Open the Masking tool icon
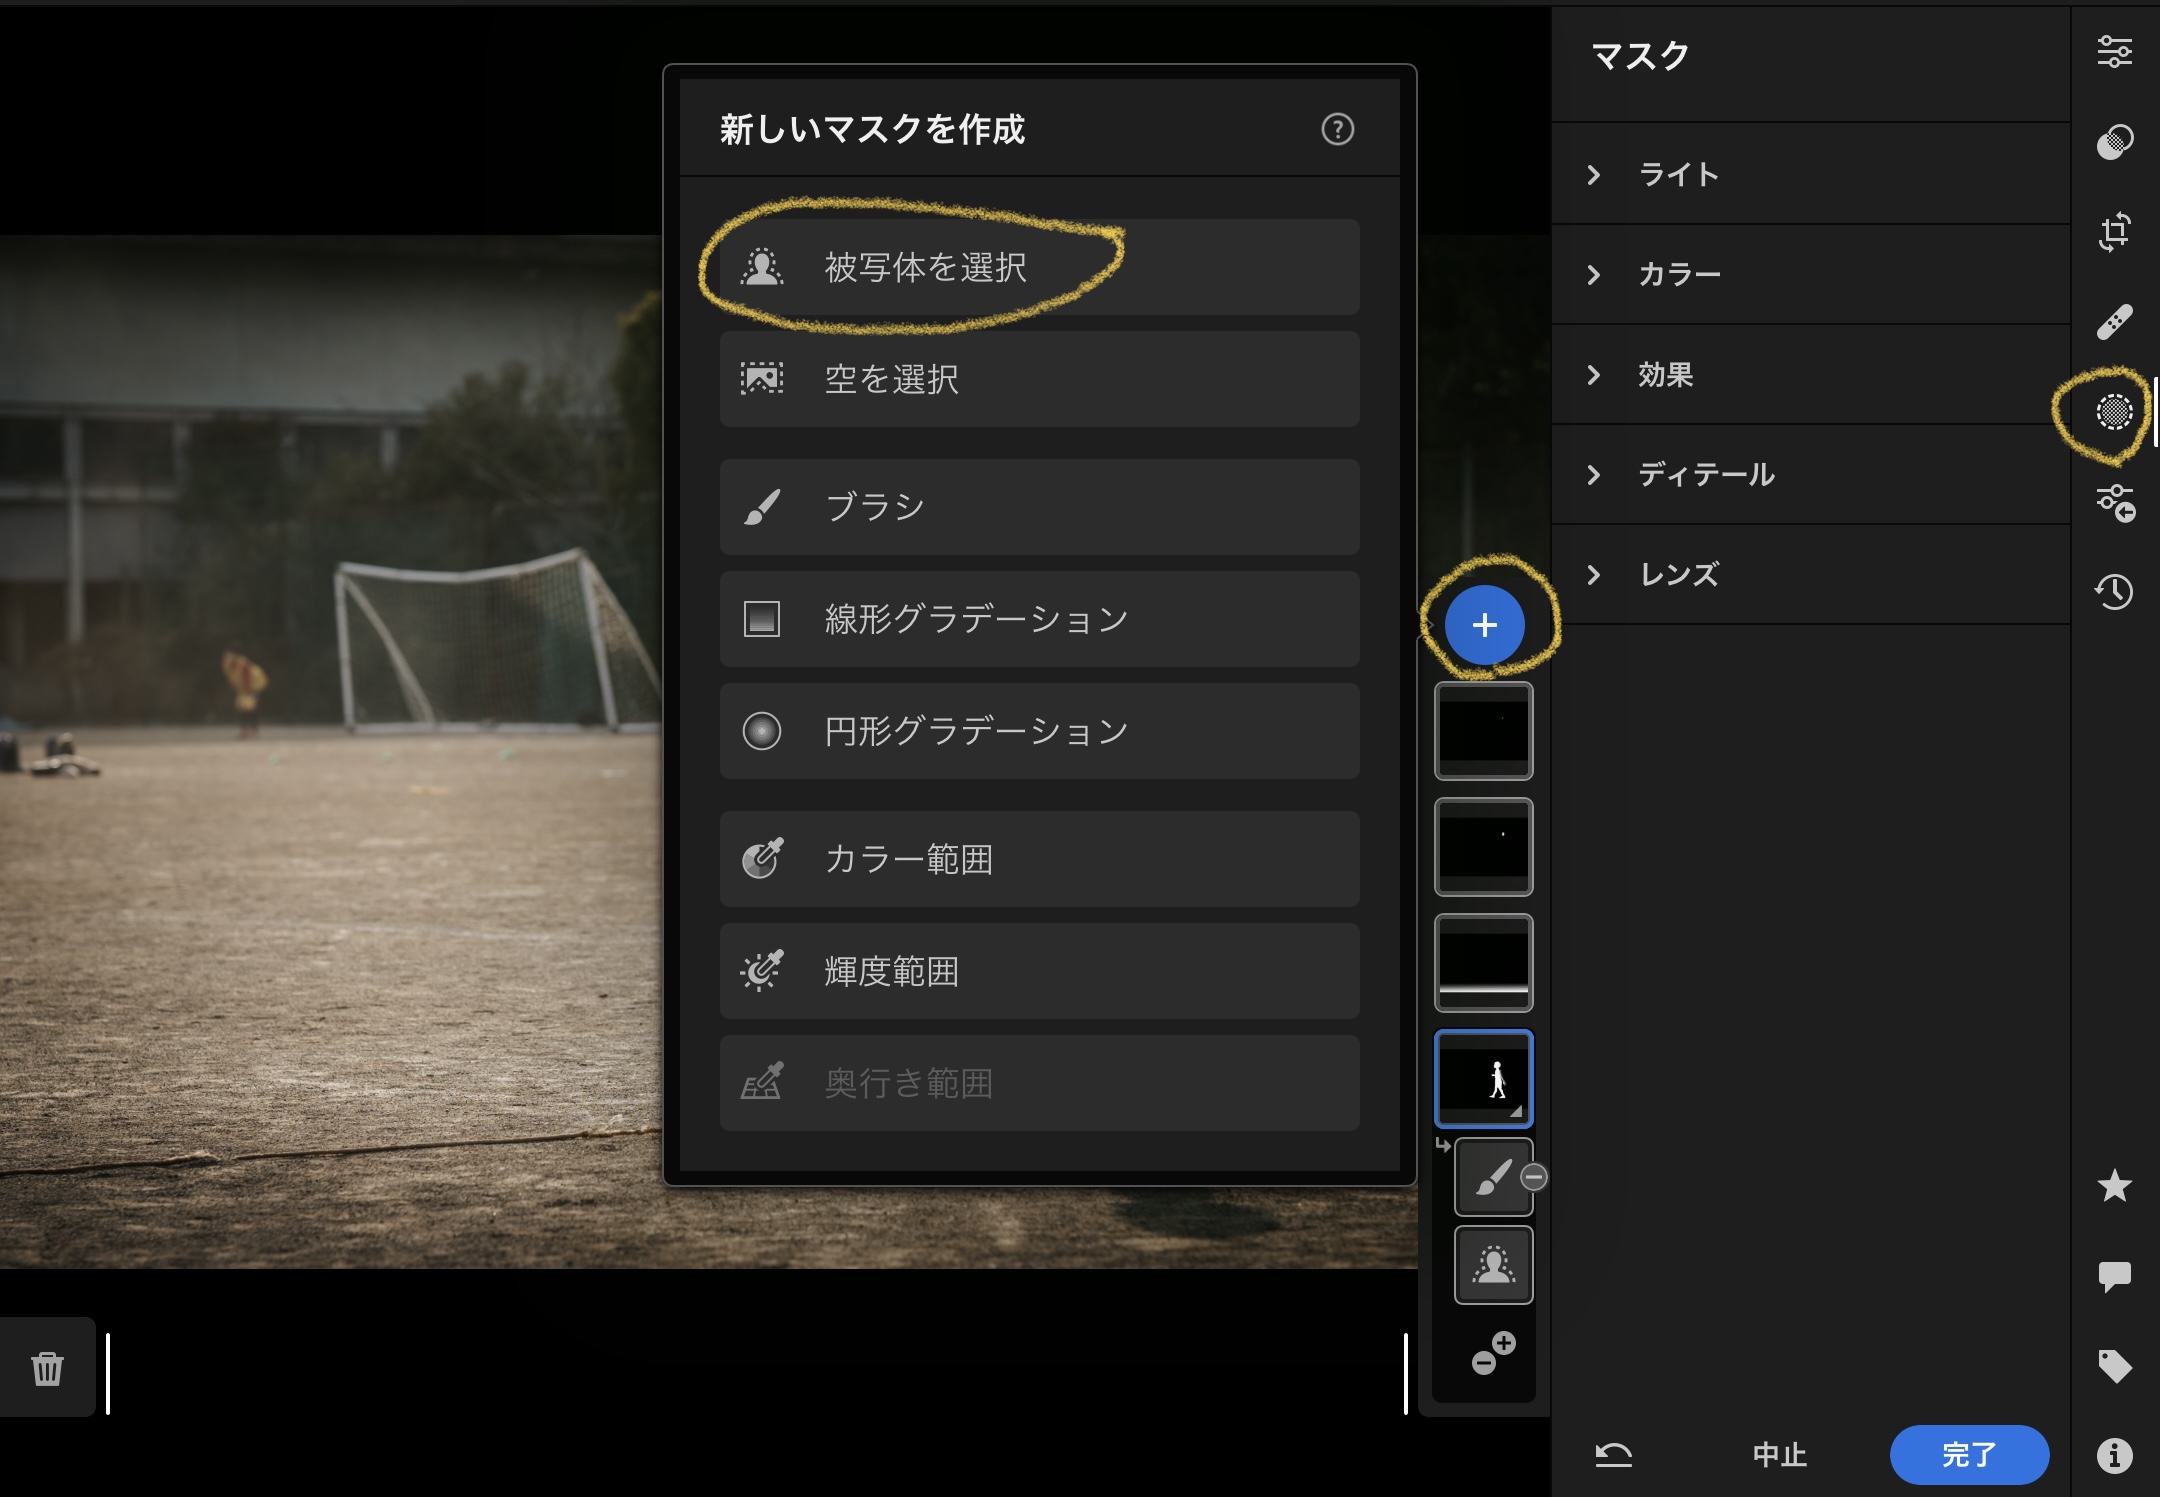Viewport: 2160px width, 1497px height. [x=2114, y=412]
